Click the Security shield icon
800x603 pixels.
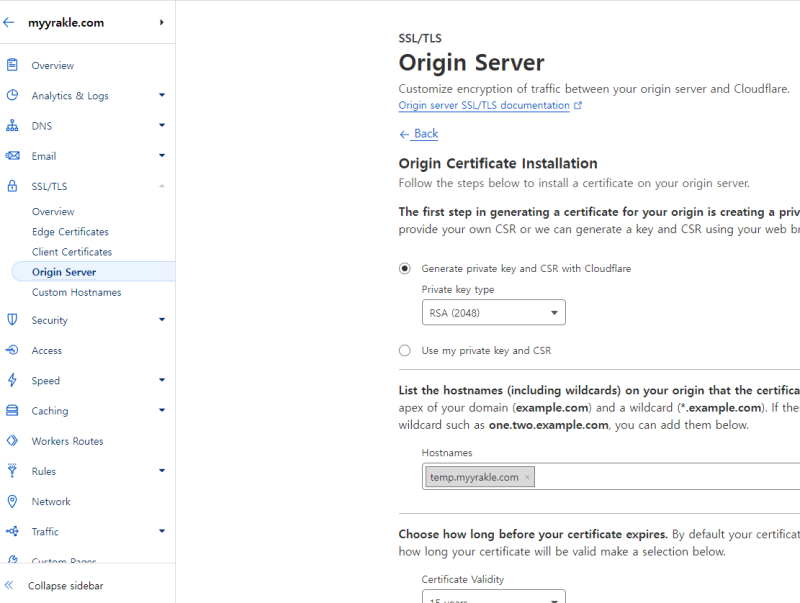pyautogui.click(x=12, y=320)
